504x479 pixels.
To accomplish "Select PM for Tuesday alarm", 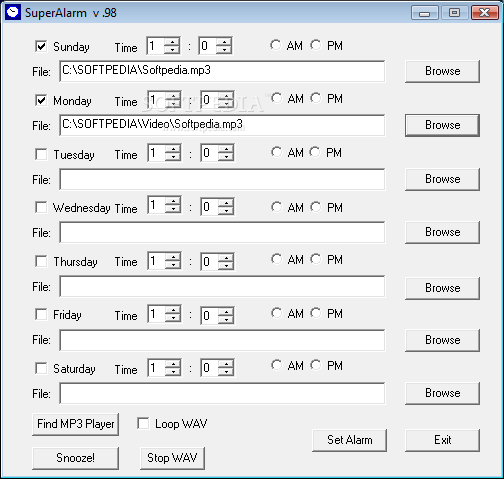I will tap(314, 152).
